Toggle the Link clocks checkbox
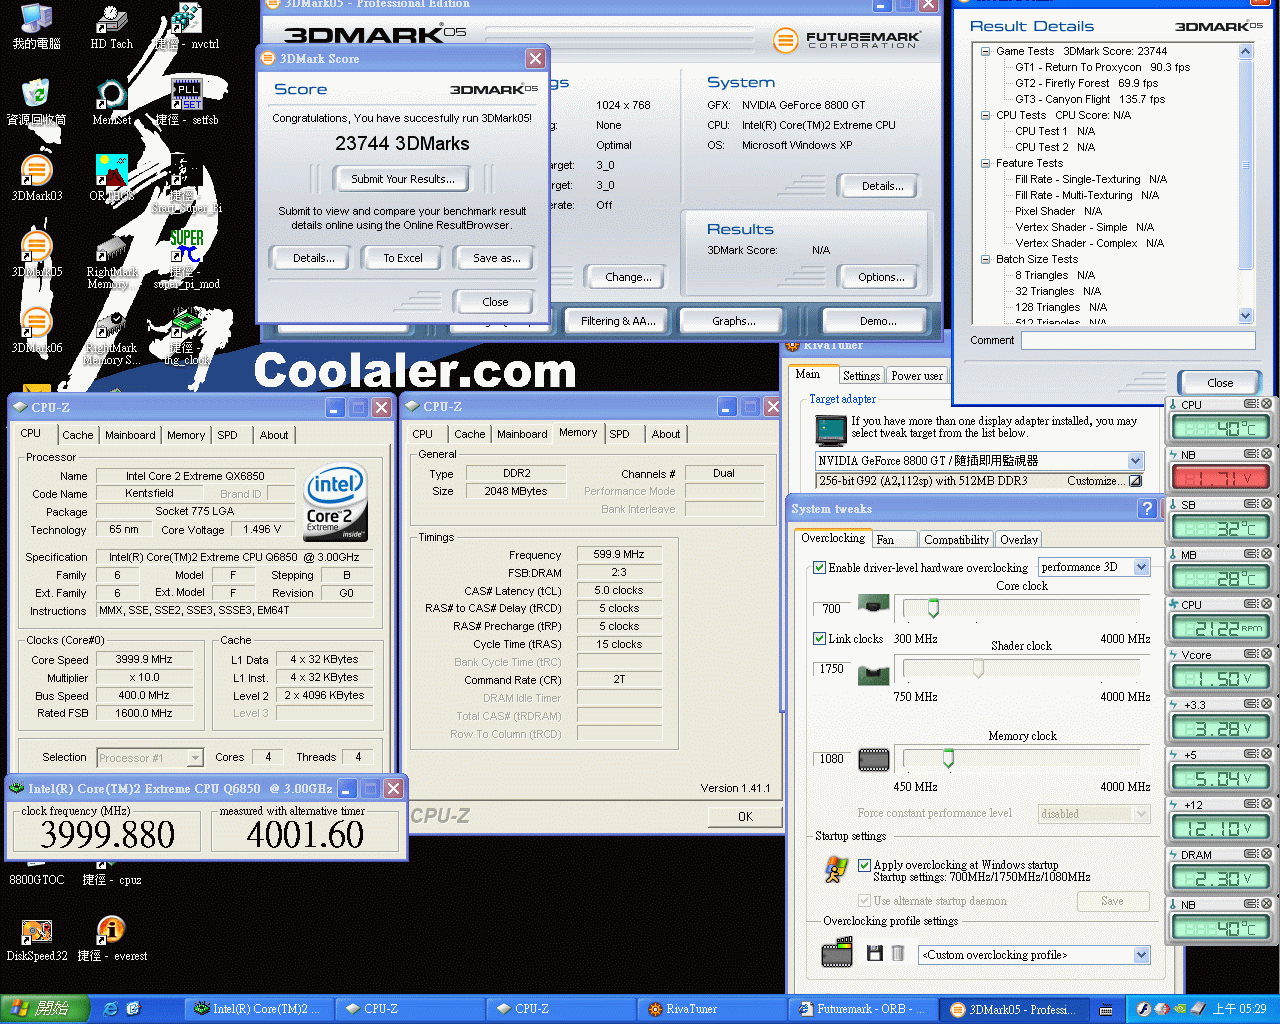Screen dimensions: 1280x1024 820,639
